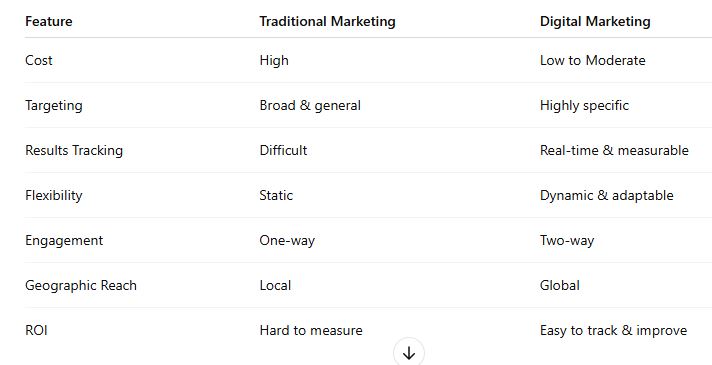Image resolution: width=712 pixels, height=365 pixels.
Task: Click the Engagement row label
Action: (64, 241)
